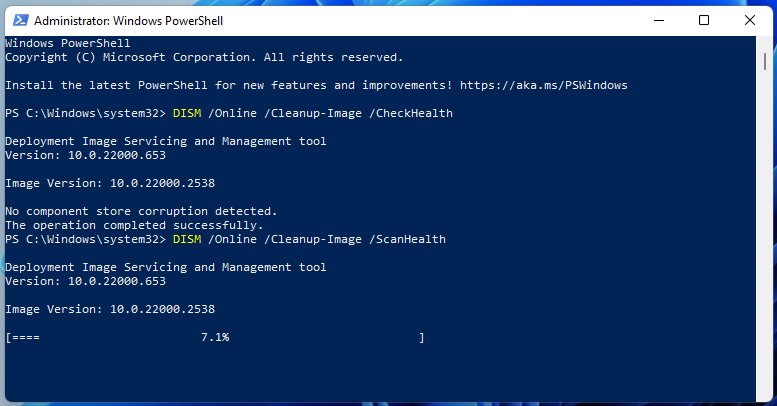This screenshot has width=777, height=406.
Task: Minimize the PowerShell window
Action: point(658,20)
